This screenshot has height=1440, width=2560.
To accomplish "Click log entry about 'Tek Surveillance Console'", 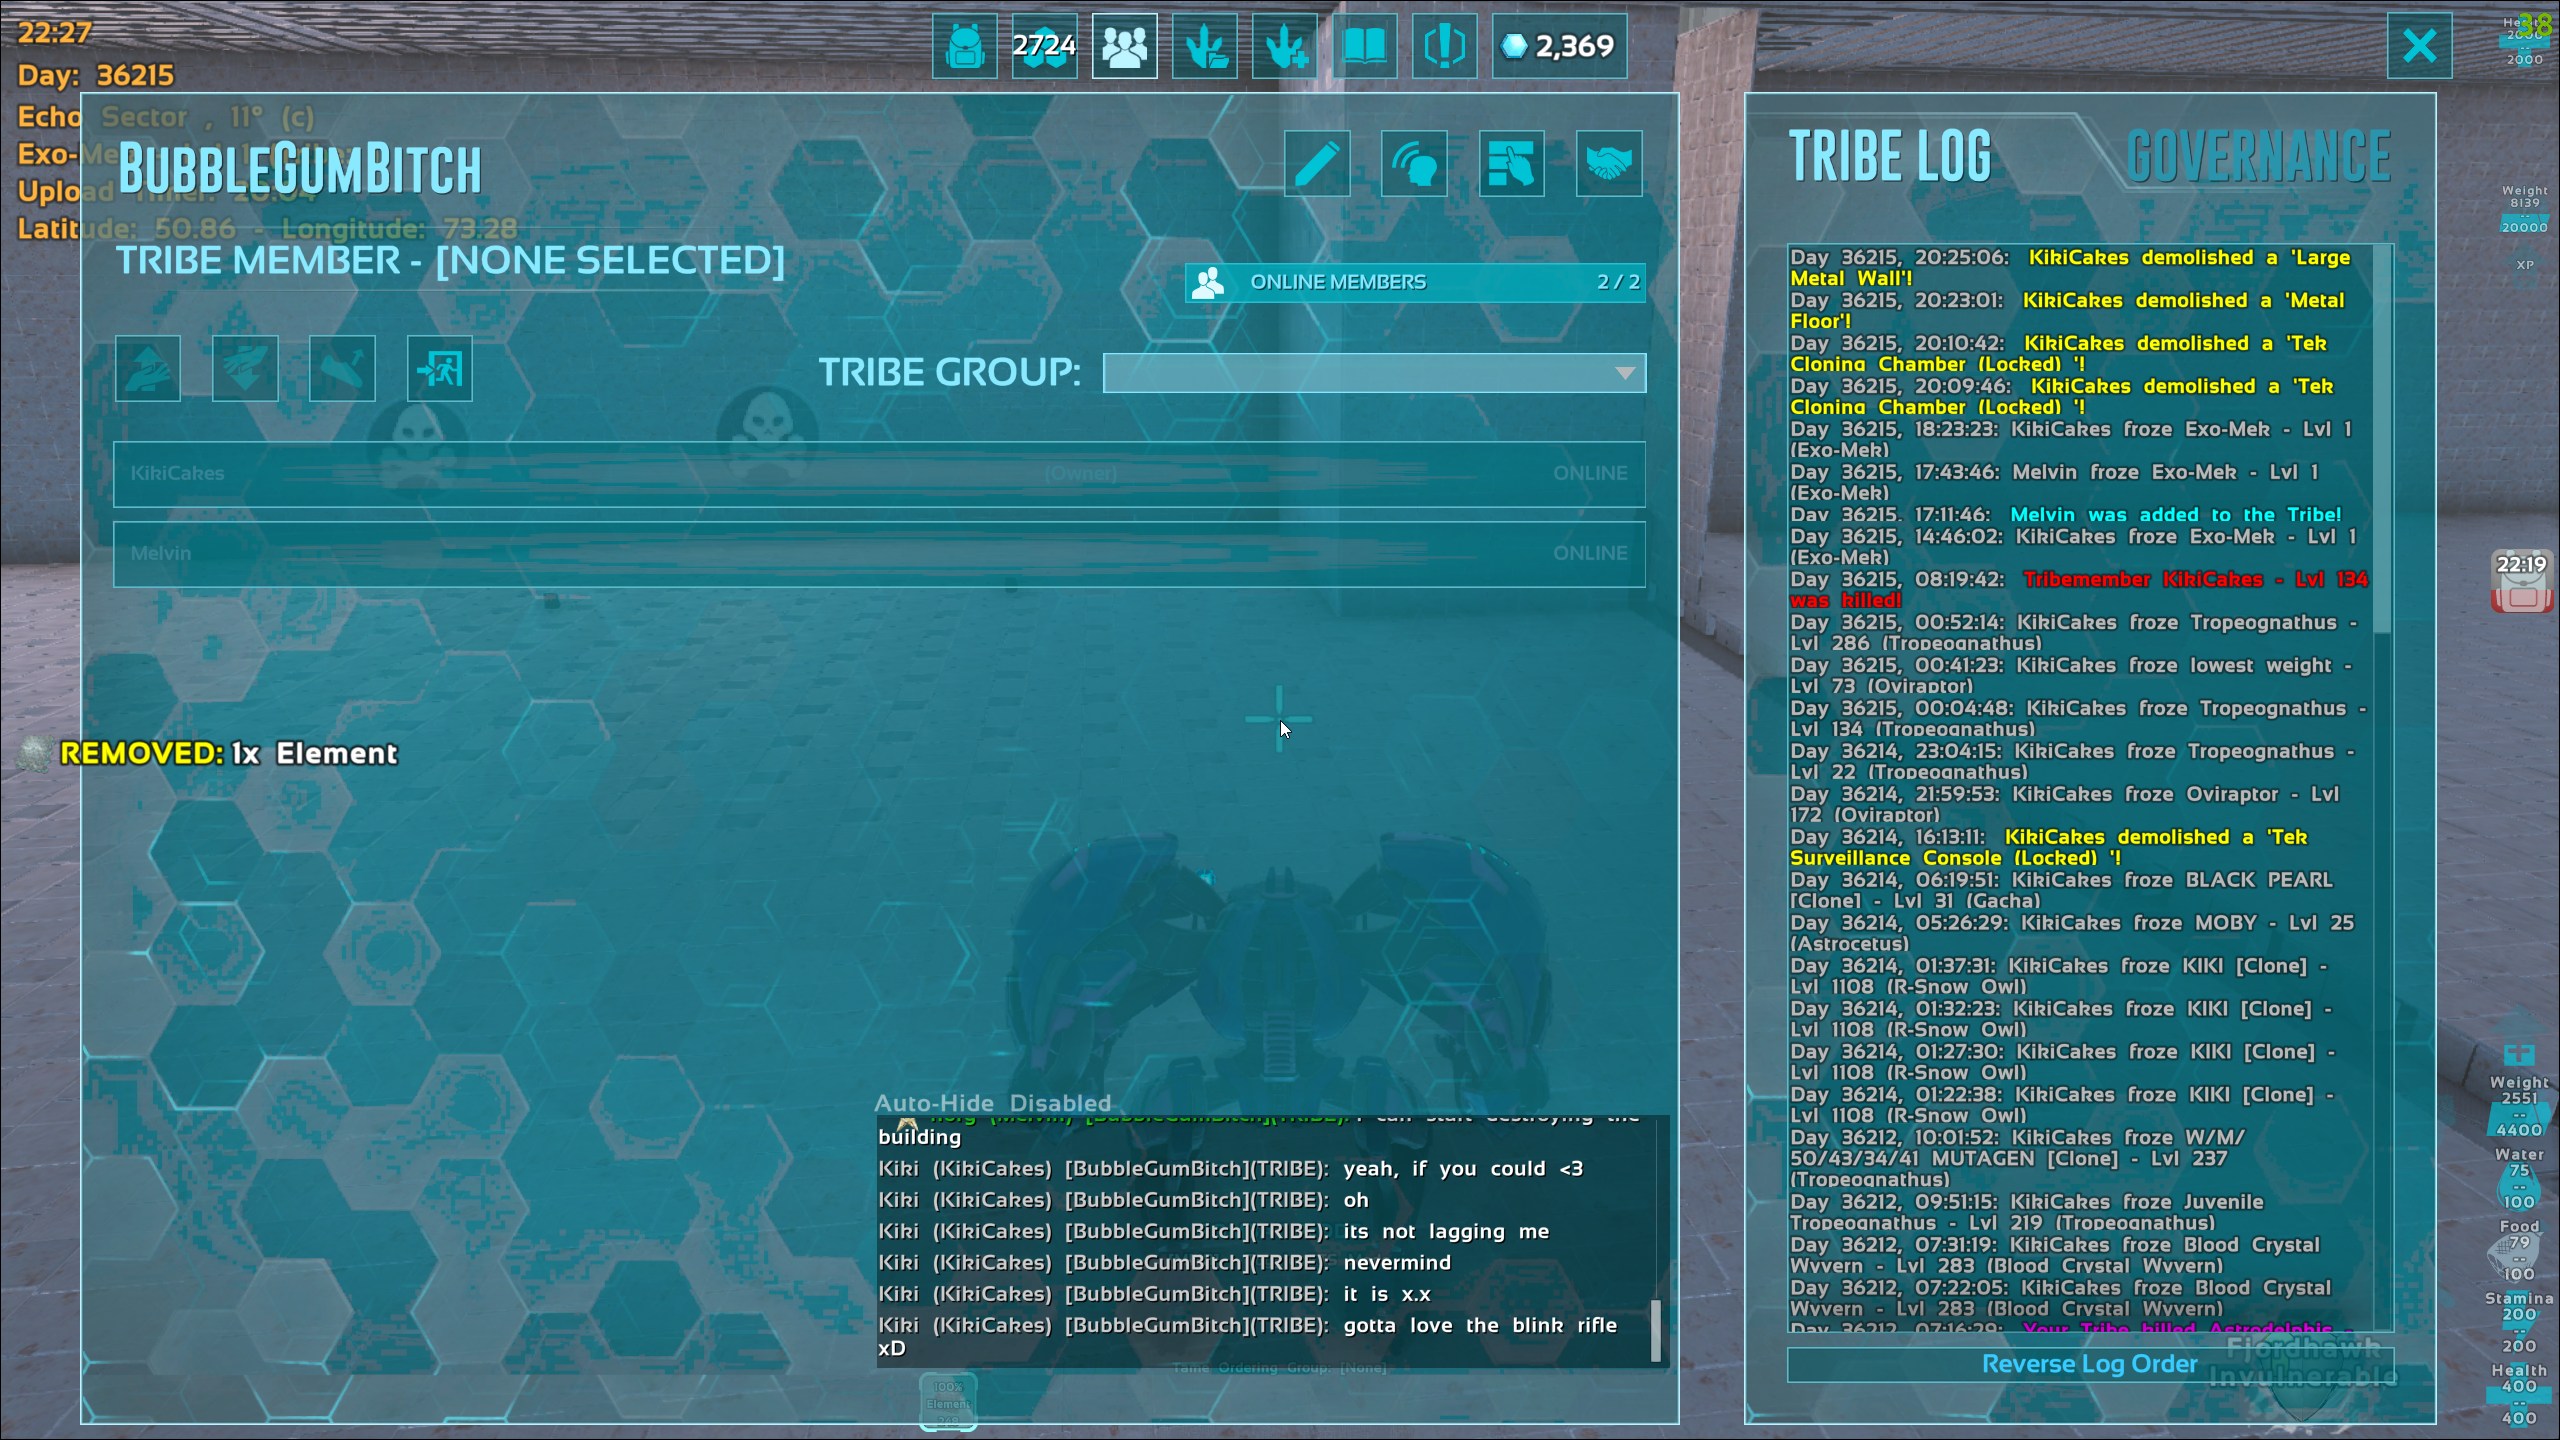I will pos(2049,848).
